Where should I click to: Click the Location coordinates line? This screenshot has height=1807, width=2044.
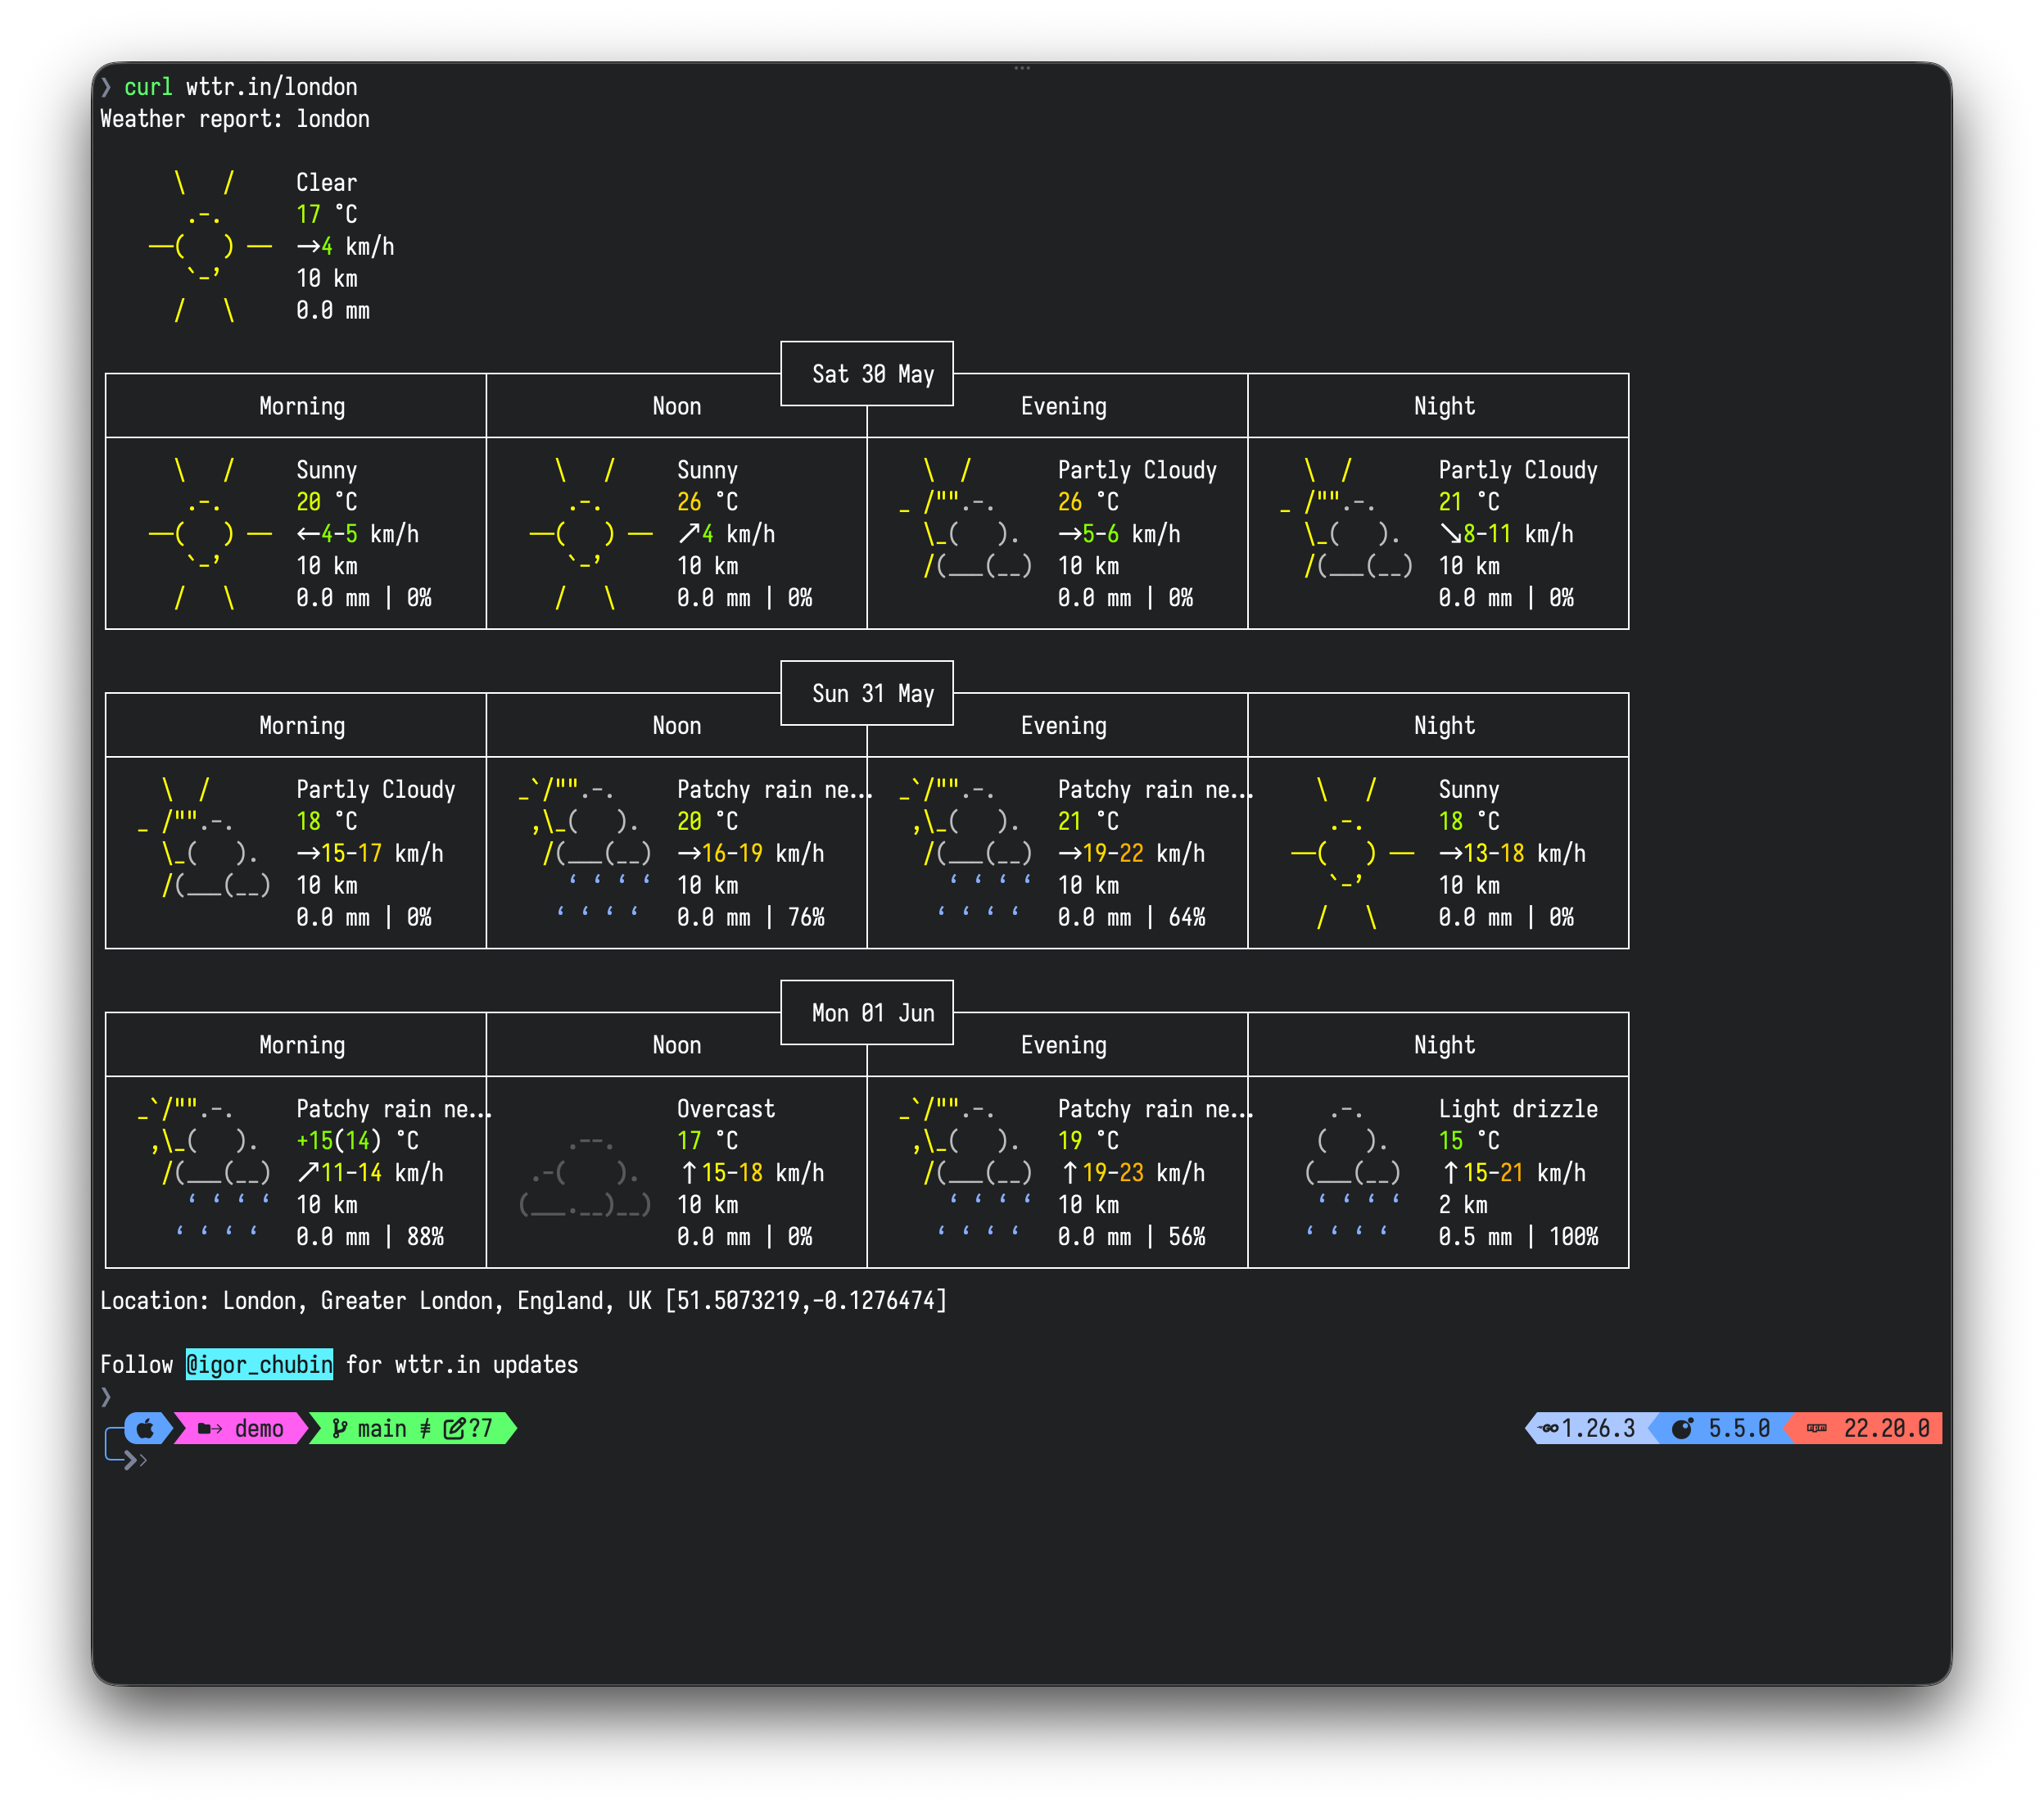(x=523, y=1300)
